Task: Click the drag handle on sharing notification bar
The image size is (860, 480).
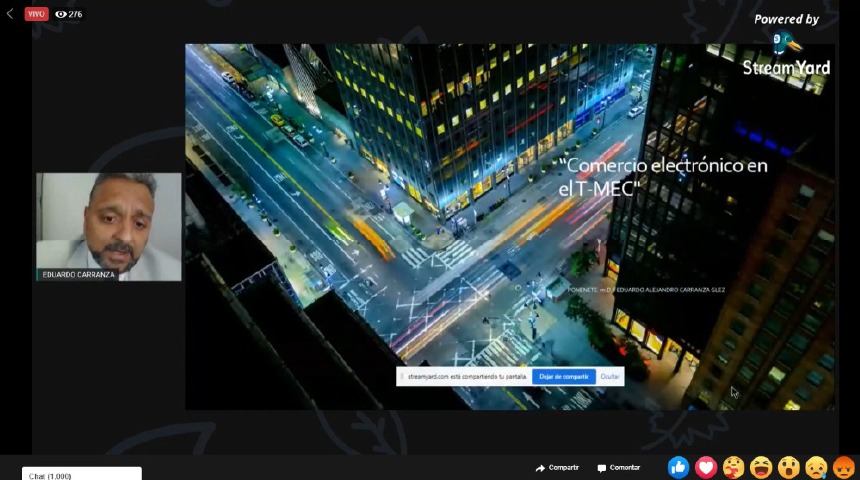Action: click(402, 377)
